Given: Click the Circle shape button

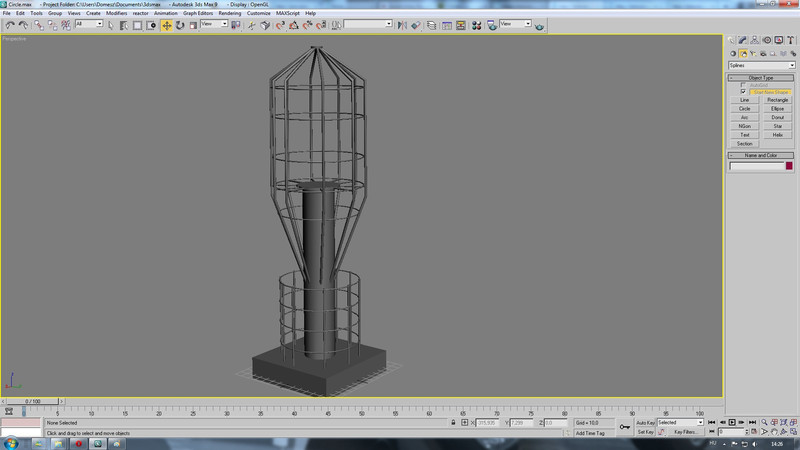Looking at the screenshot, I should coord(744,108).
